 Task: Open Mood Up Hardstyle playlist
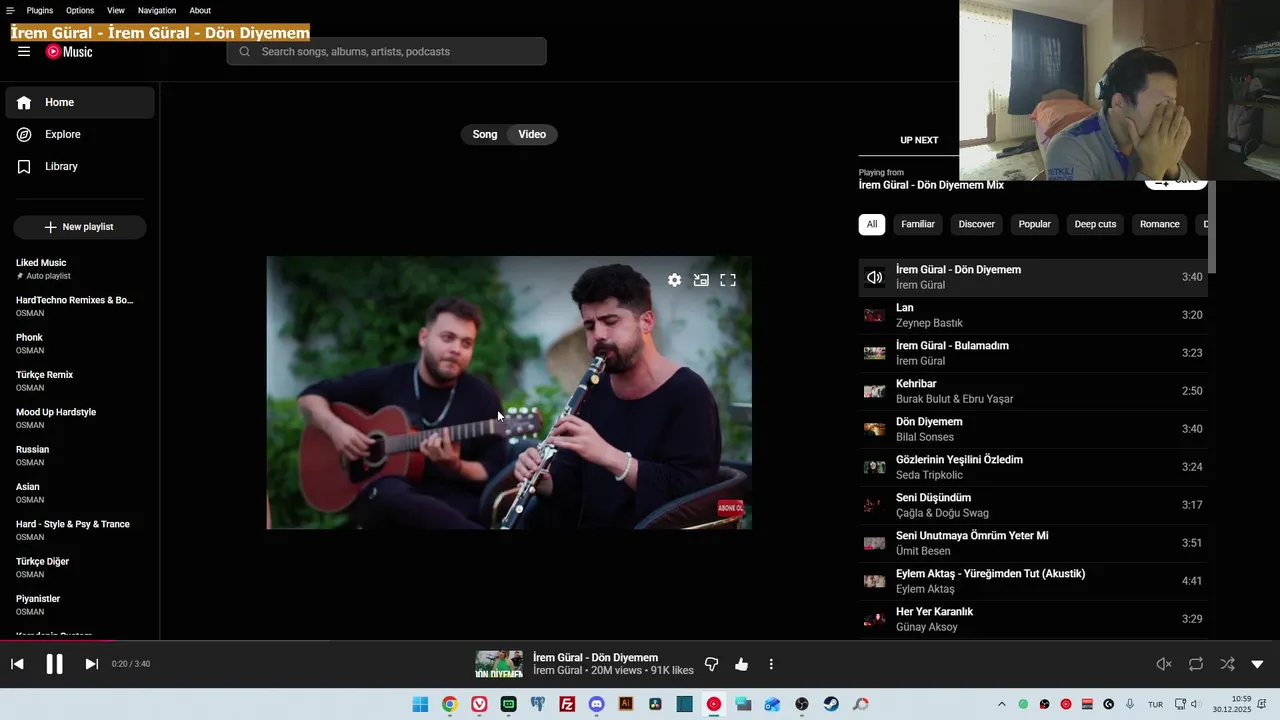tap(80, 418)
